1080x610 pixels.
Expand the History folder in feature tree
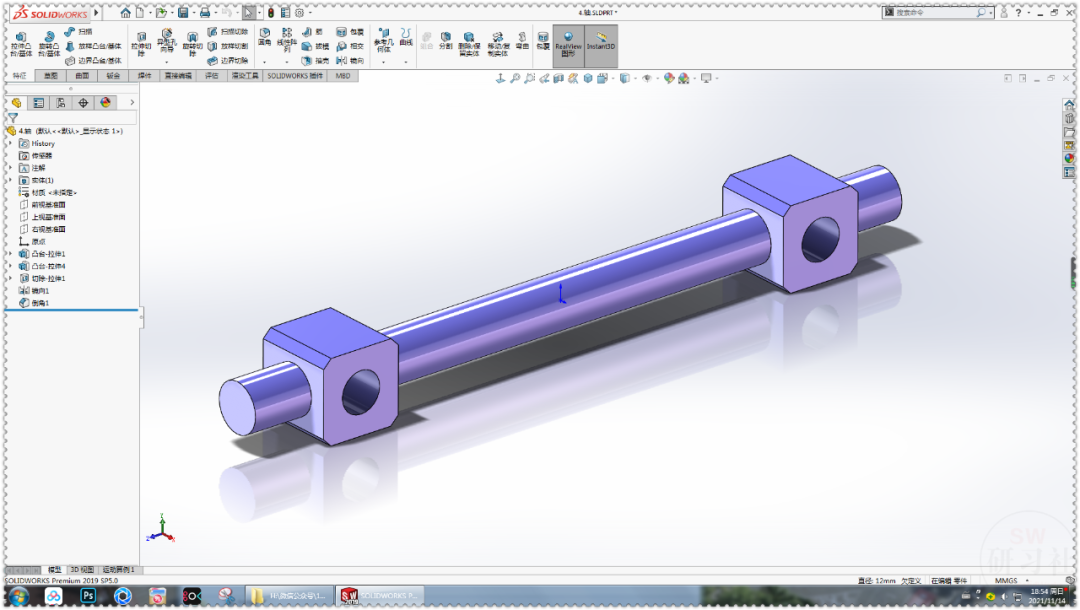coord(9,144)
